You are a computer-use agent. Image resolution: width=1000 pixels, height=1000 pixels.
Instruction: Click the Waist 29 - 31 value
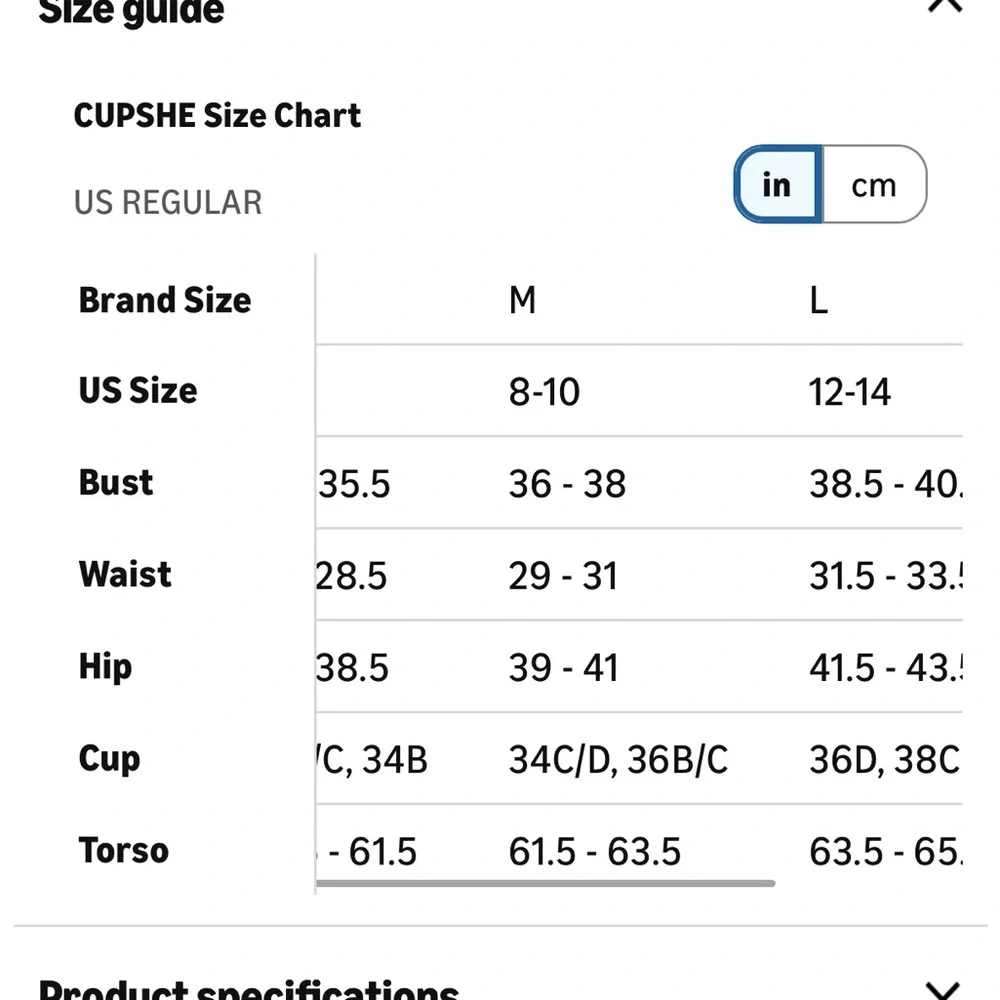[562, 576]
